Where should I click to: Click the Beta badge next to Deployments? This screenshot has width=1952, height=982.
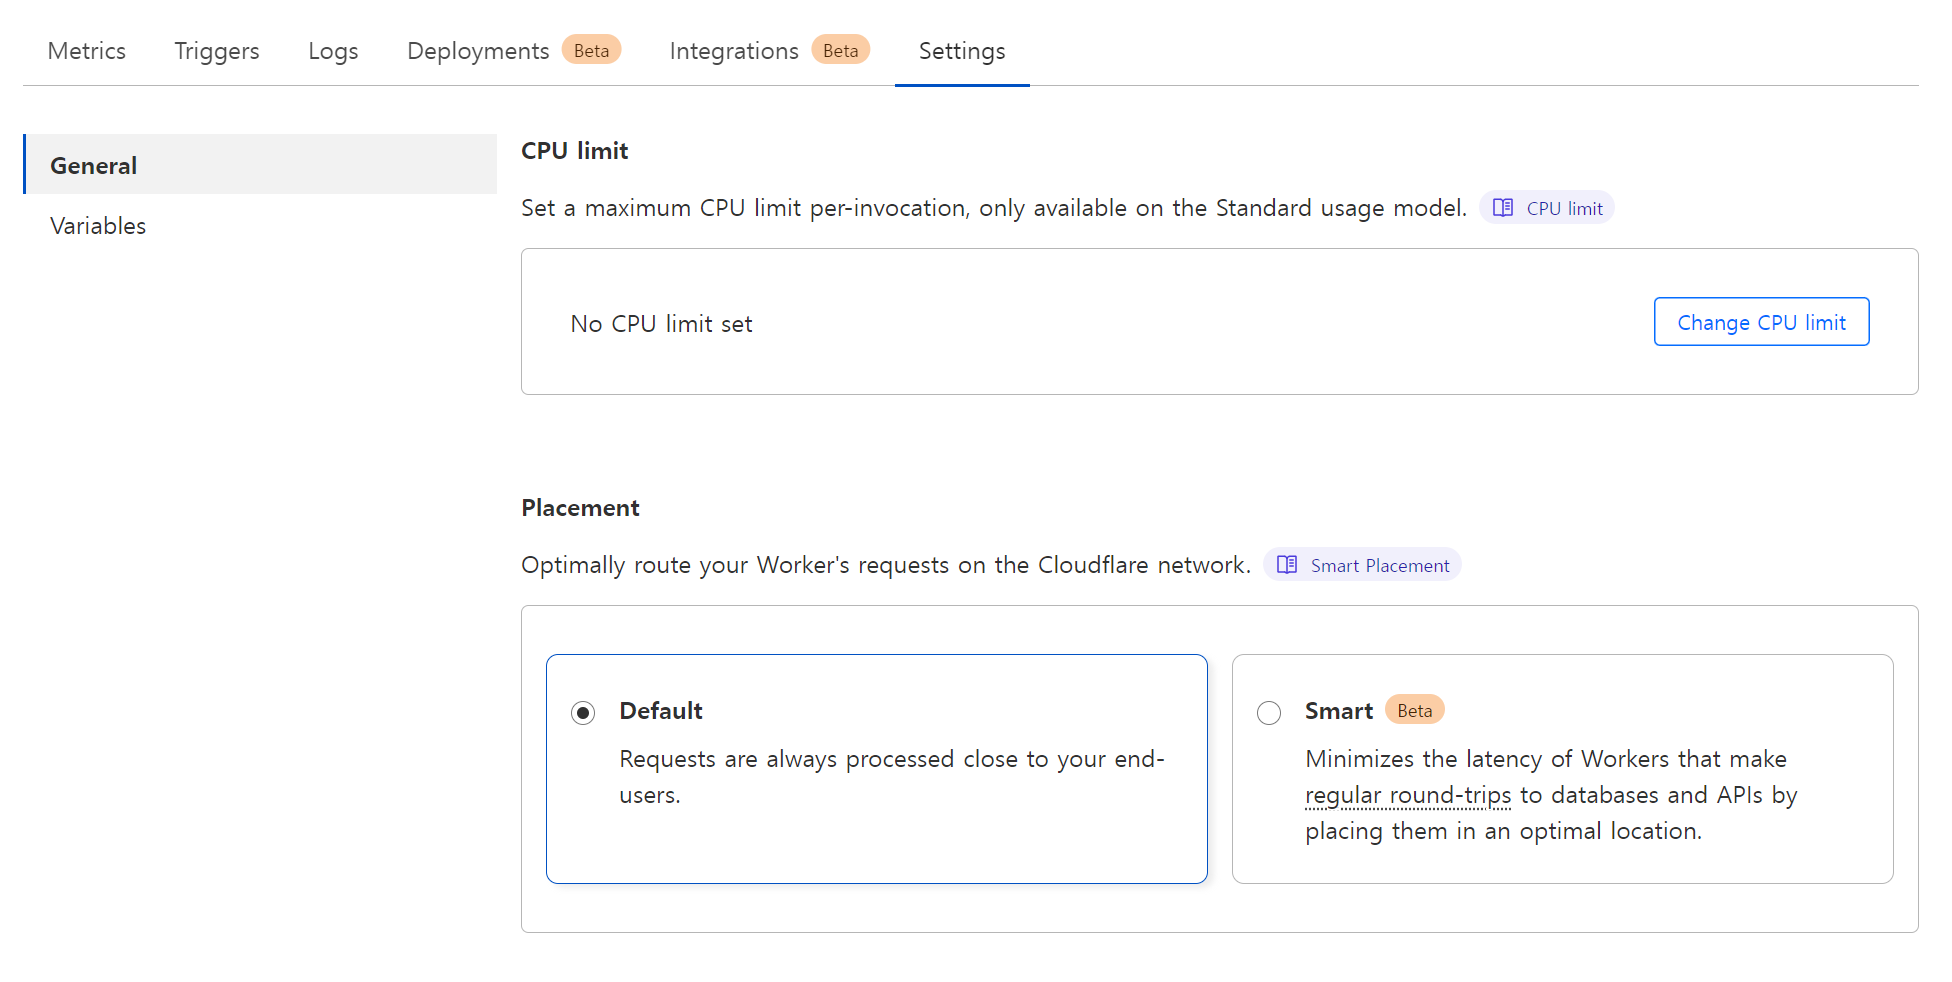tap(591, 49)
